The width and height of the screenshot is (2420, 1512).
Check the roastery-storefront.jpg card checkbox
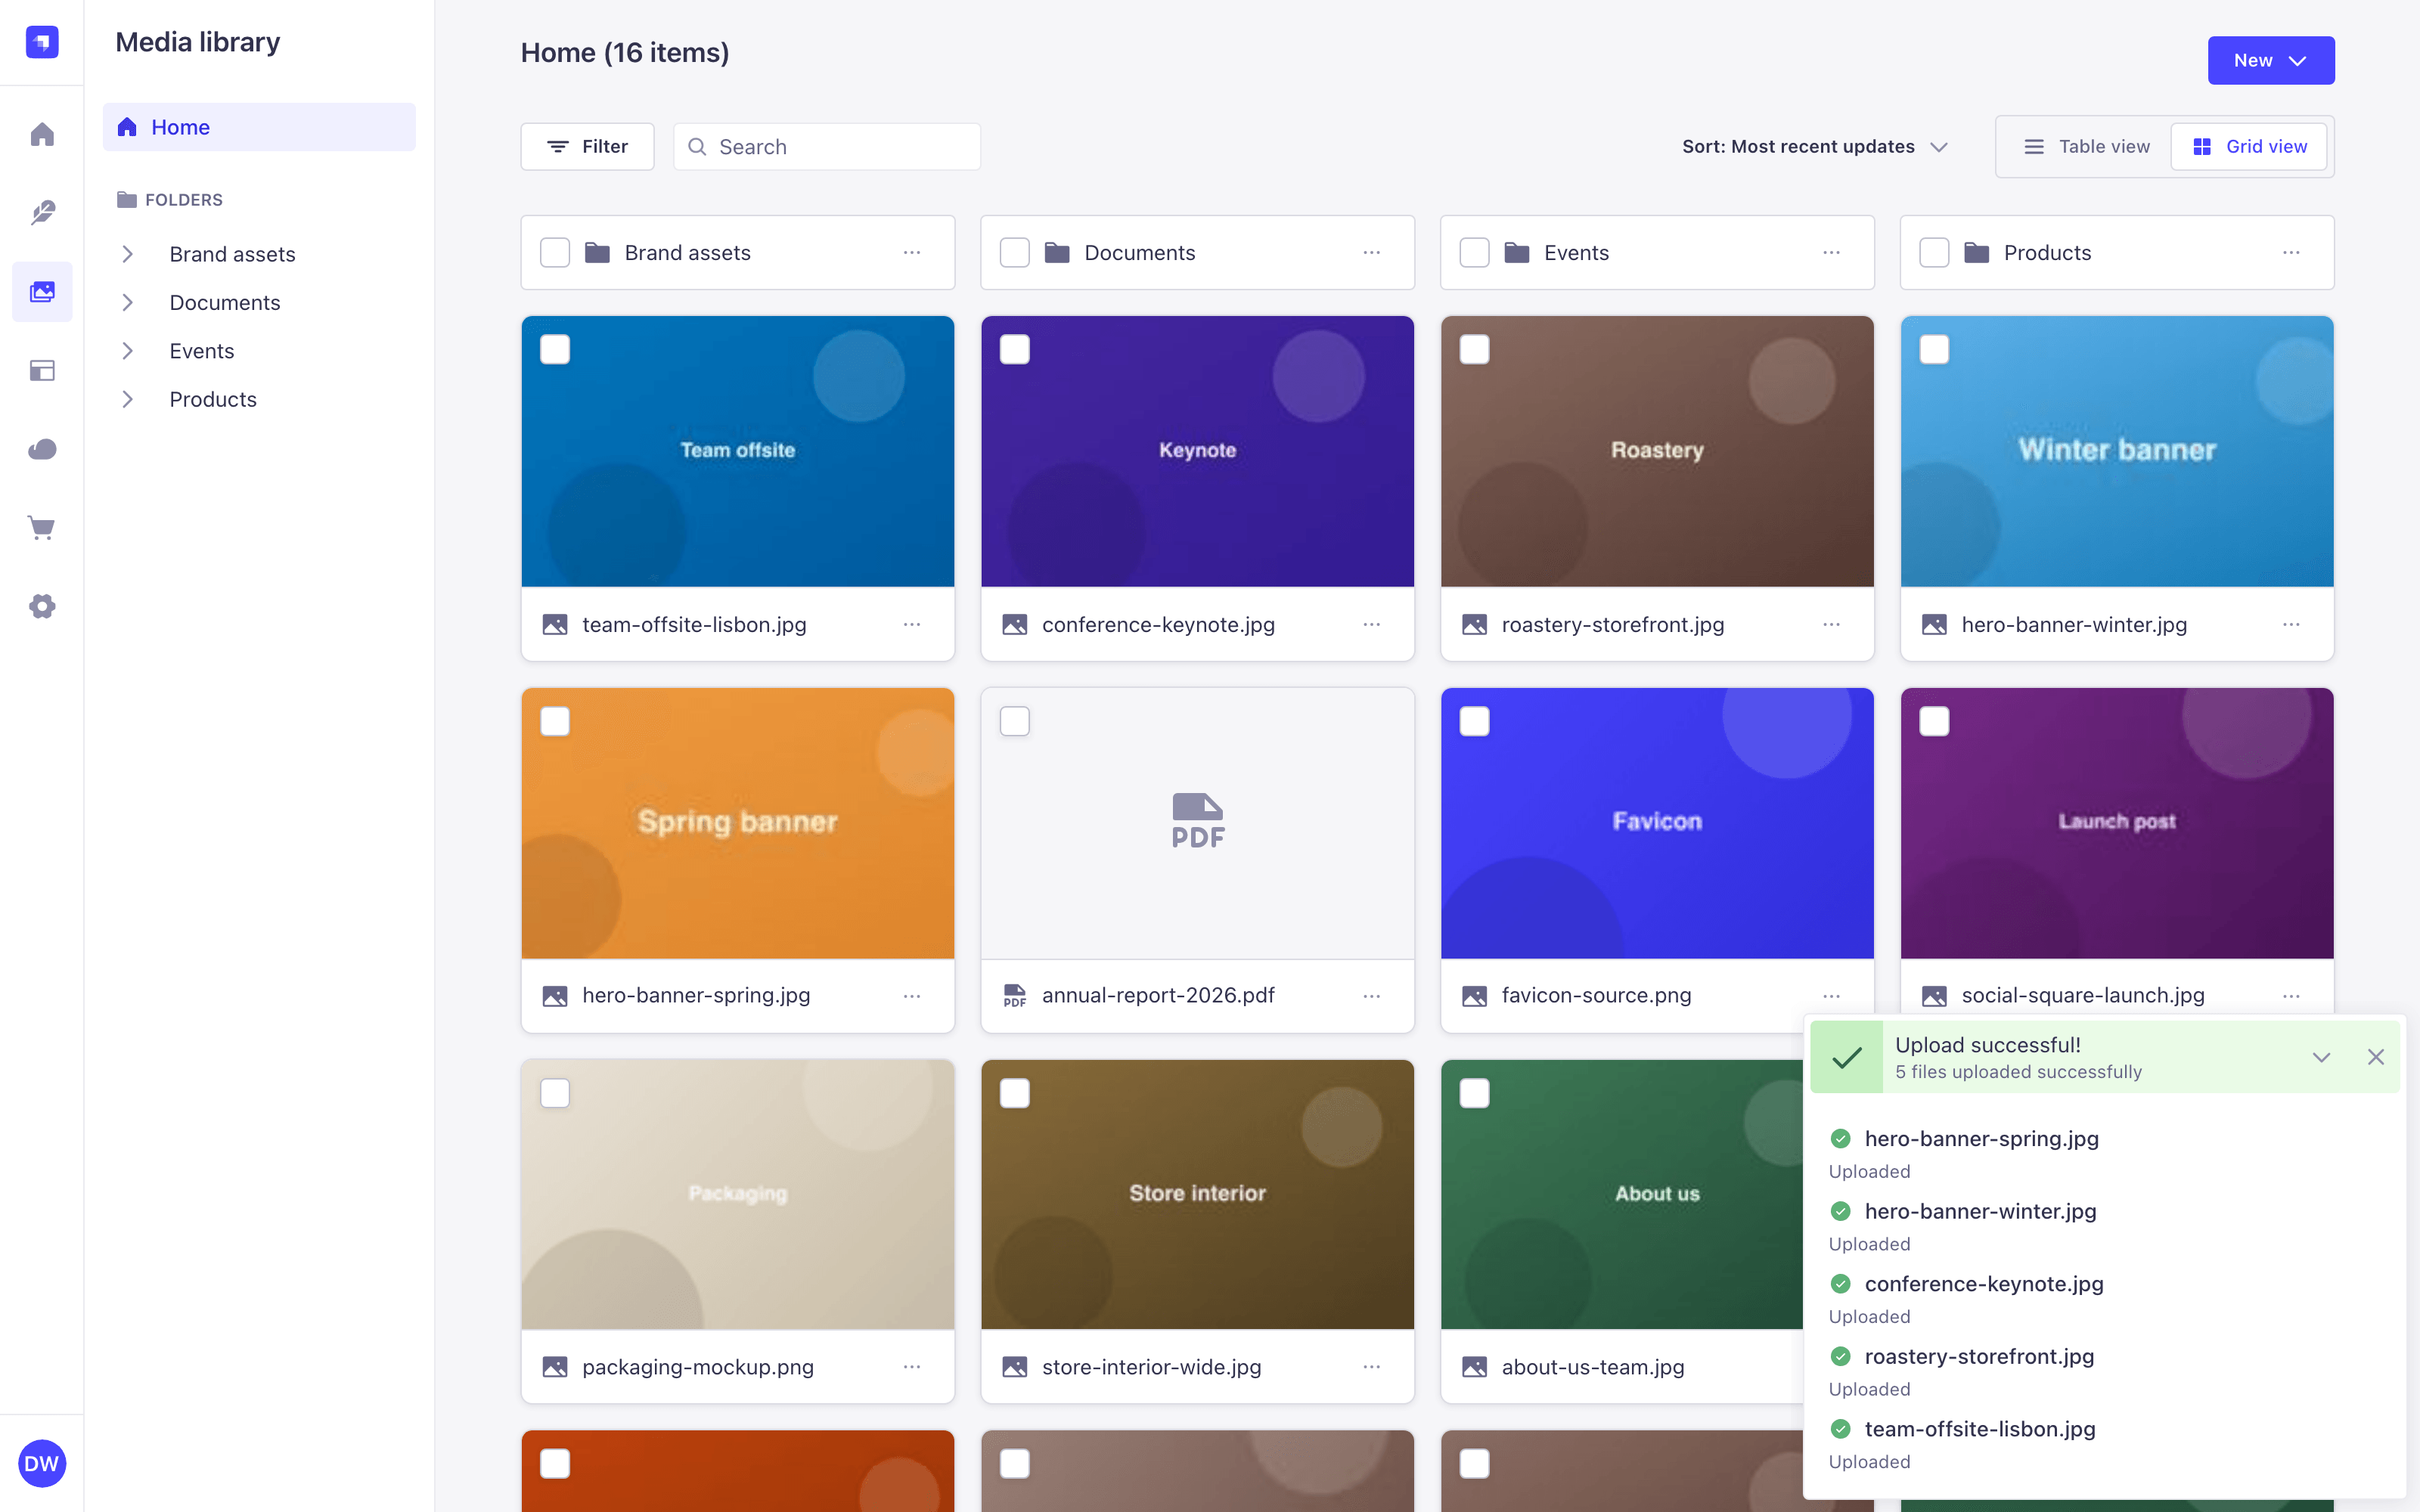(1475, 350)
